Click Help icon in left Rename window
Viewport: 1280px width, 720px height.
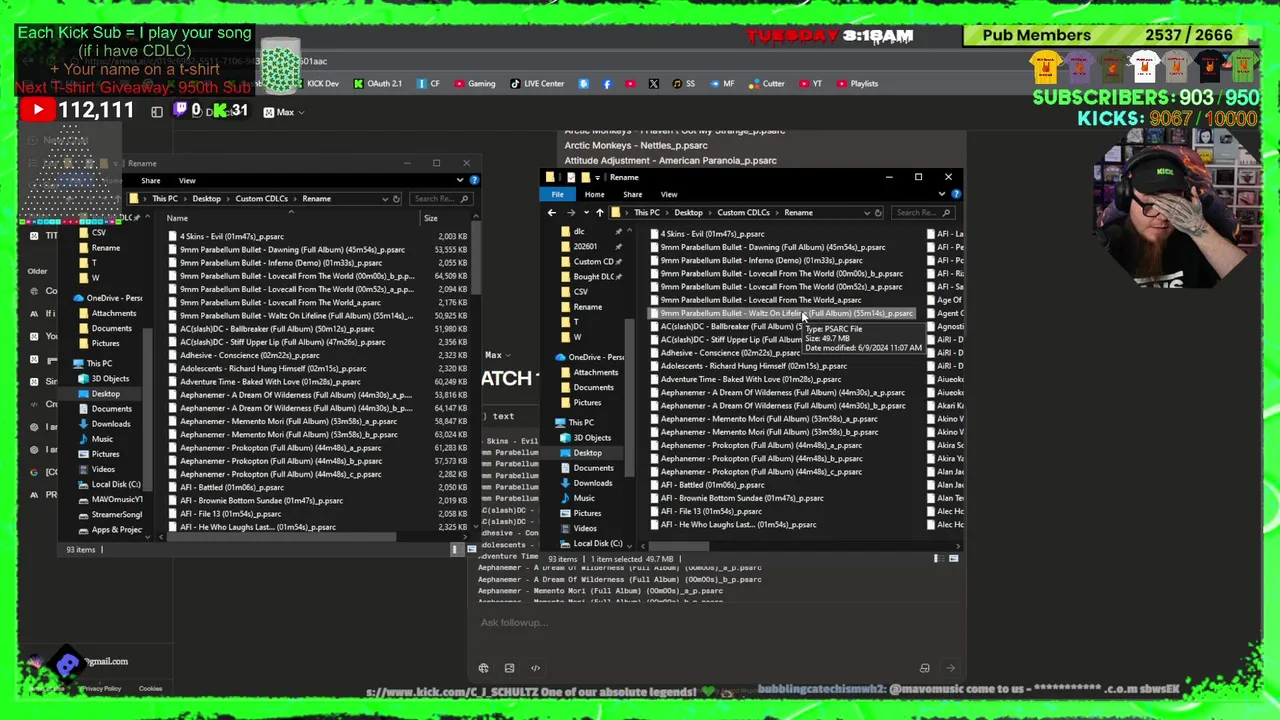click(474, 180)
